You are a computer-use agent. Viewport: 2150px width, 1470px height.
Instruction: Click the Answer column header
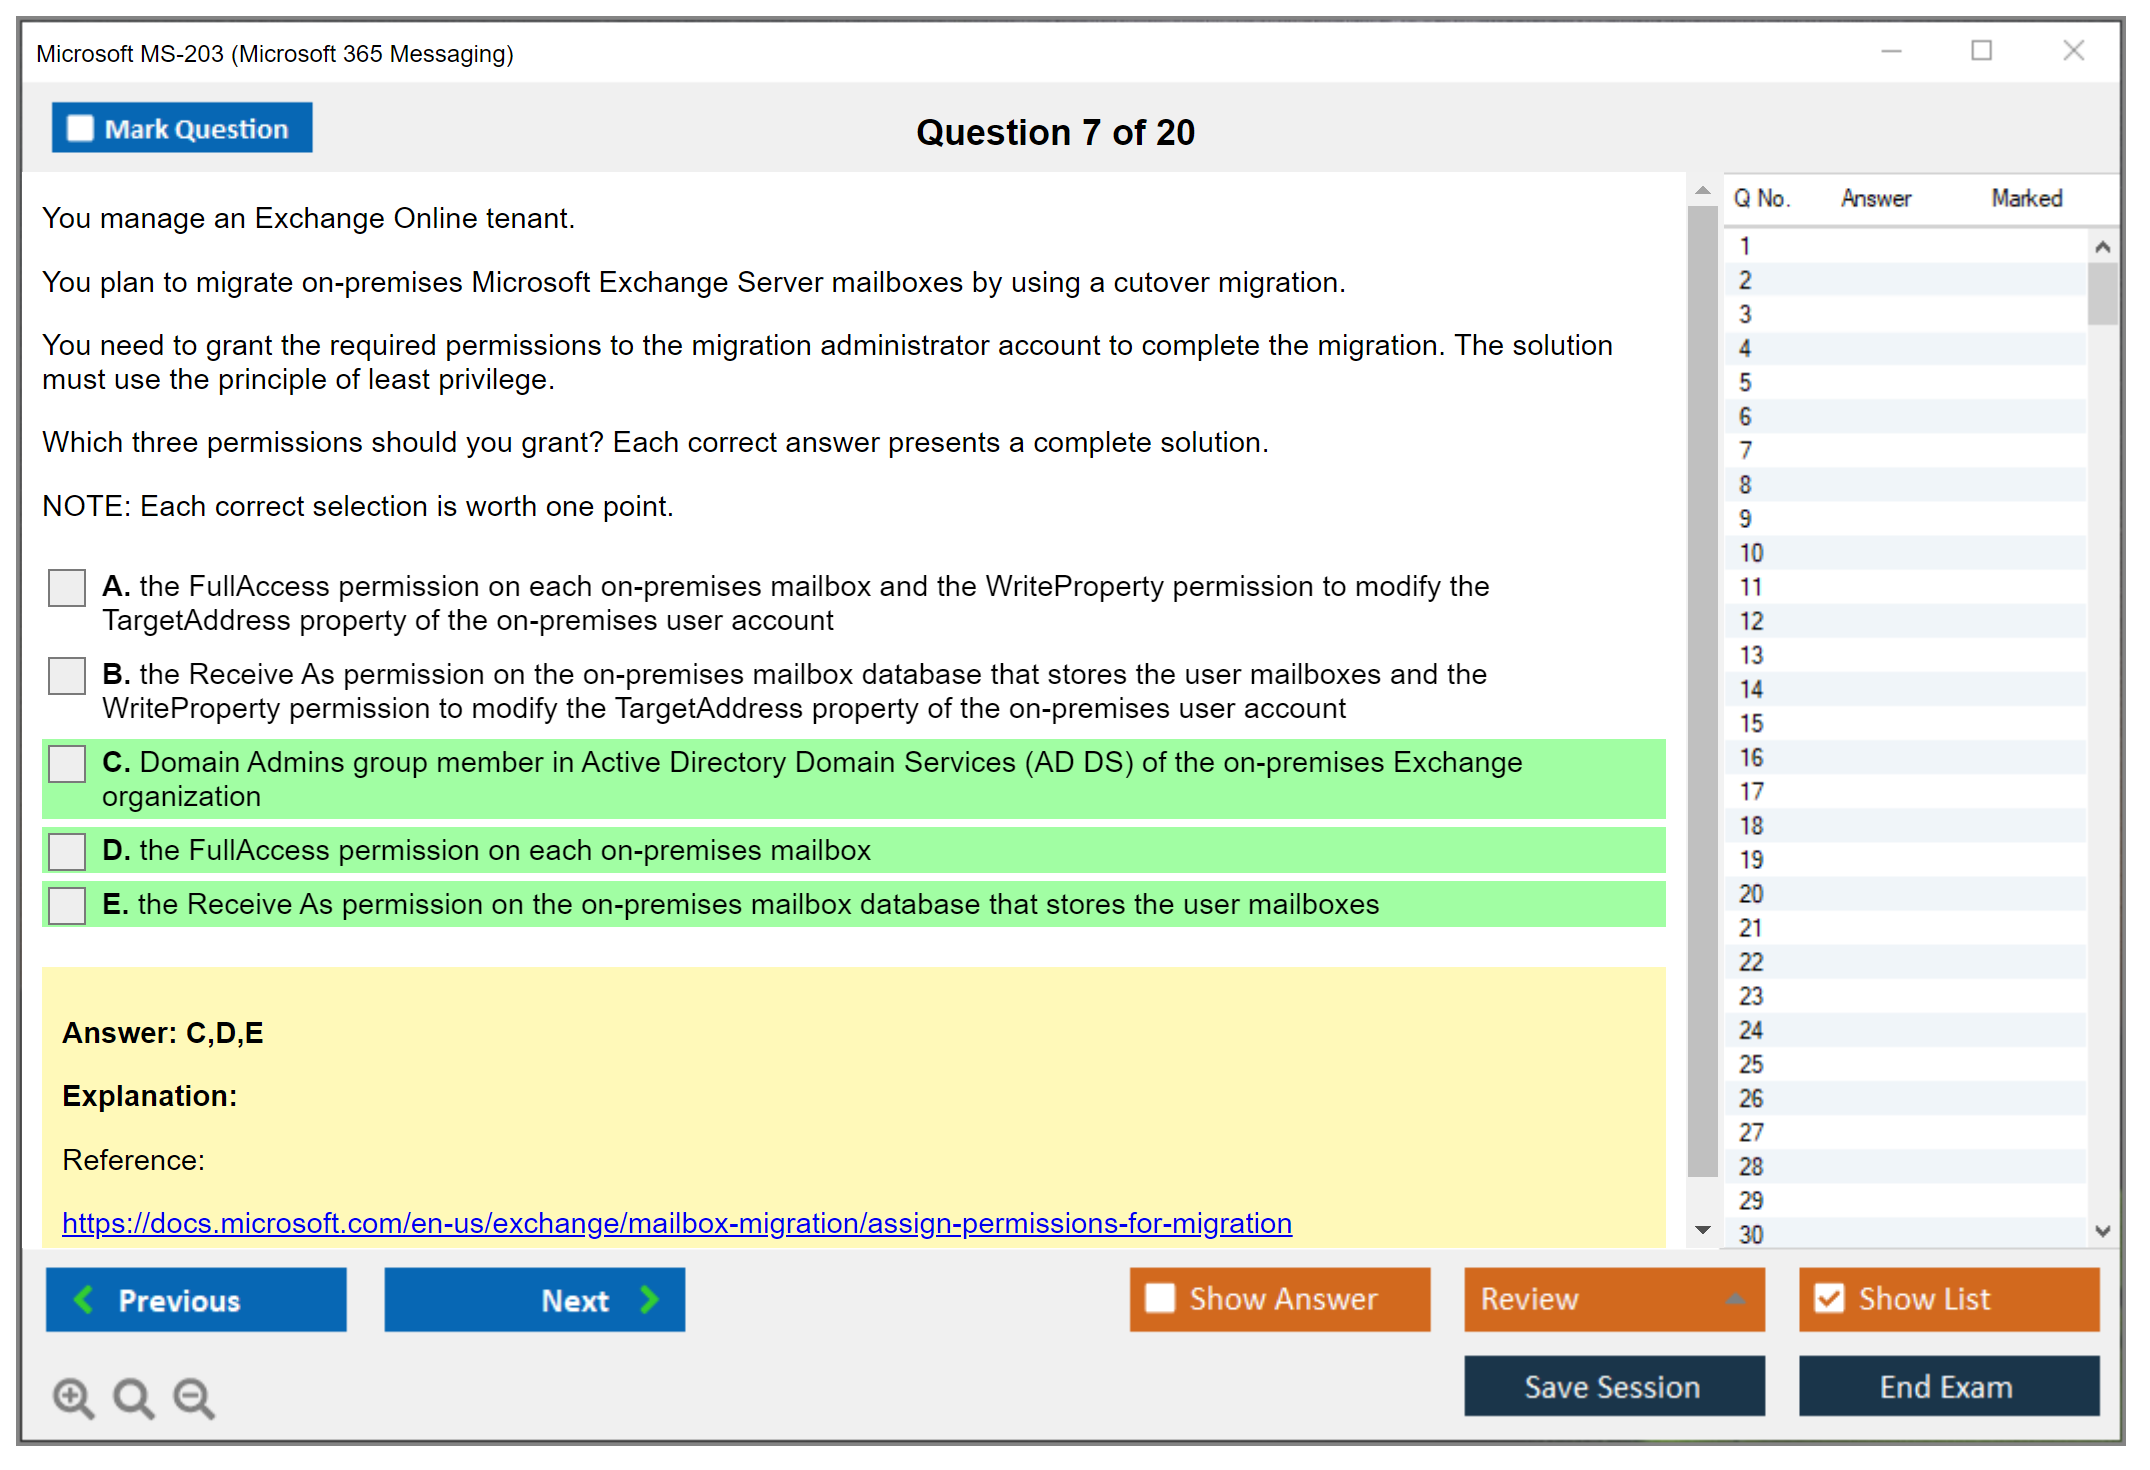1875,199
